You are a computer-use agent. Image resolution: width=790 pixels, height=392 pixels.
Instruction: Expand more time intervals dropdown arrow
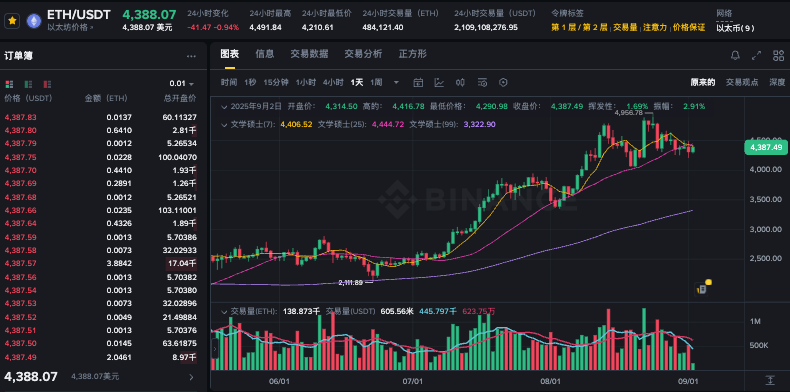pyautogui.click(x=396, y=83)
